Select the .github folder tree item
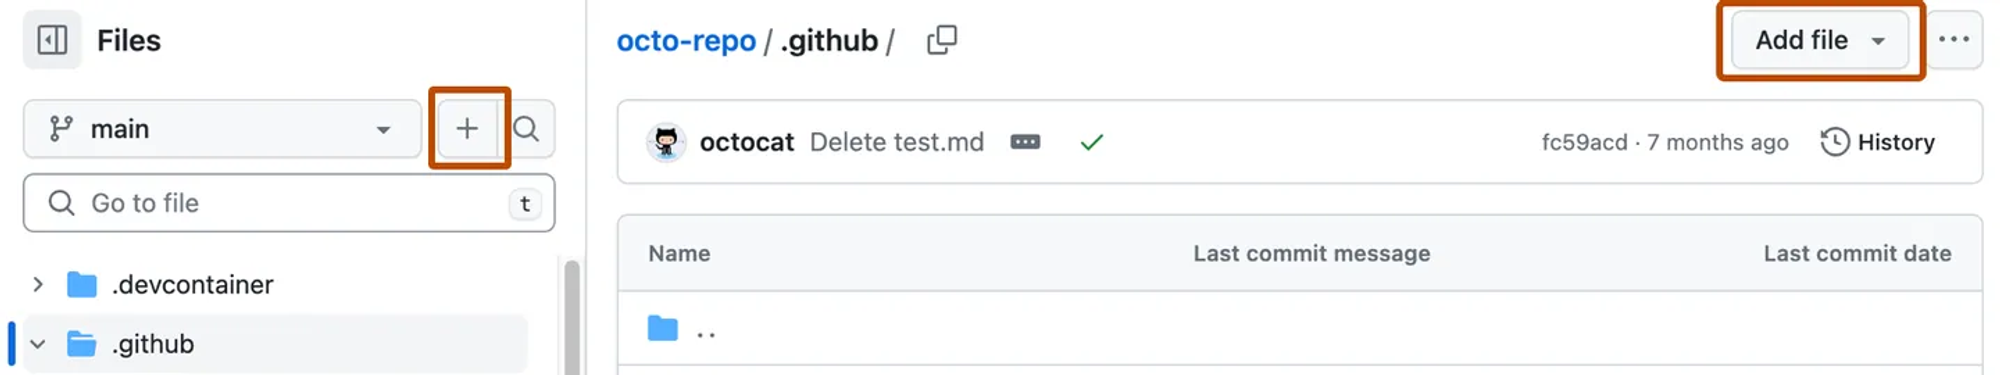Screen dimensions: 2000x375 [275, 344]
